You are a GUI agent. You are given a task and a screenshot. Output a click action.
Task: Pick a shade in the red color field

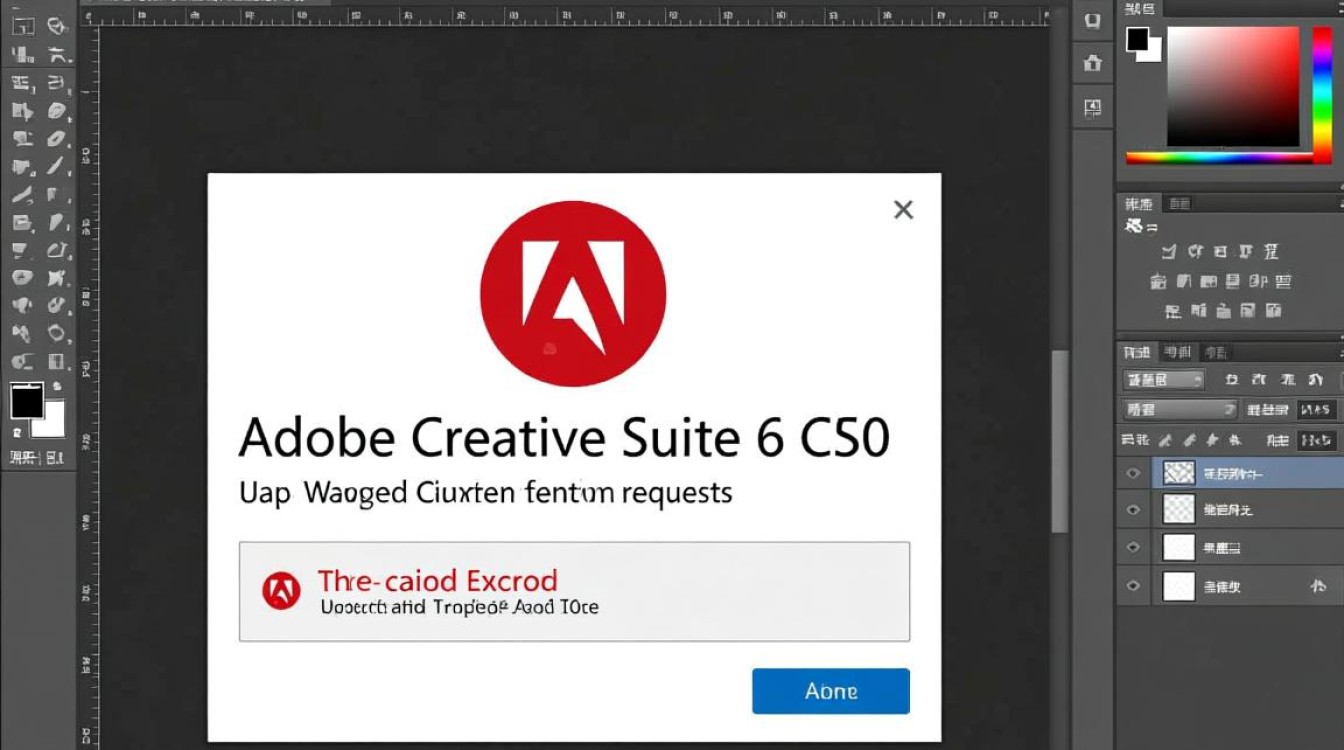click(1233, 86)
